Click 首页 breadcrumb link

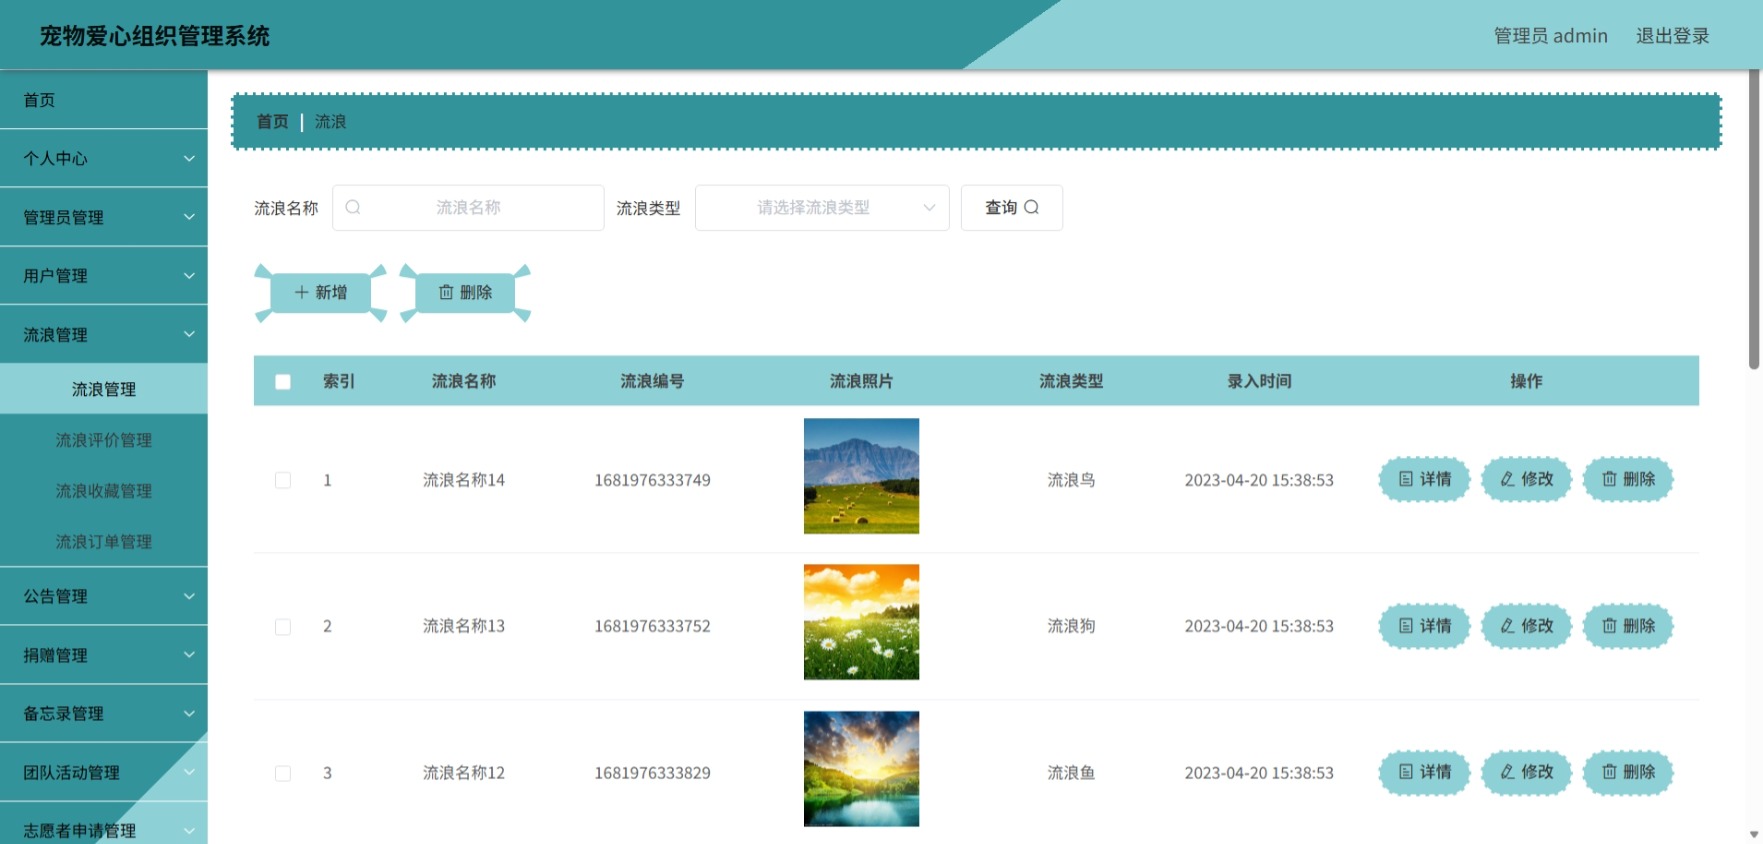click(272, 121)
